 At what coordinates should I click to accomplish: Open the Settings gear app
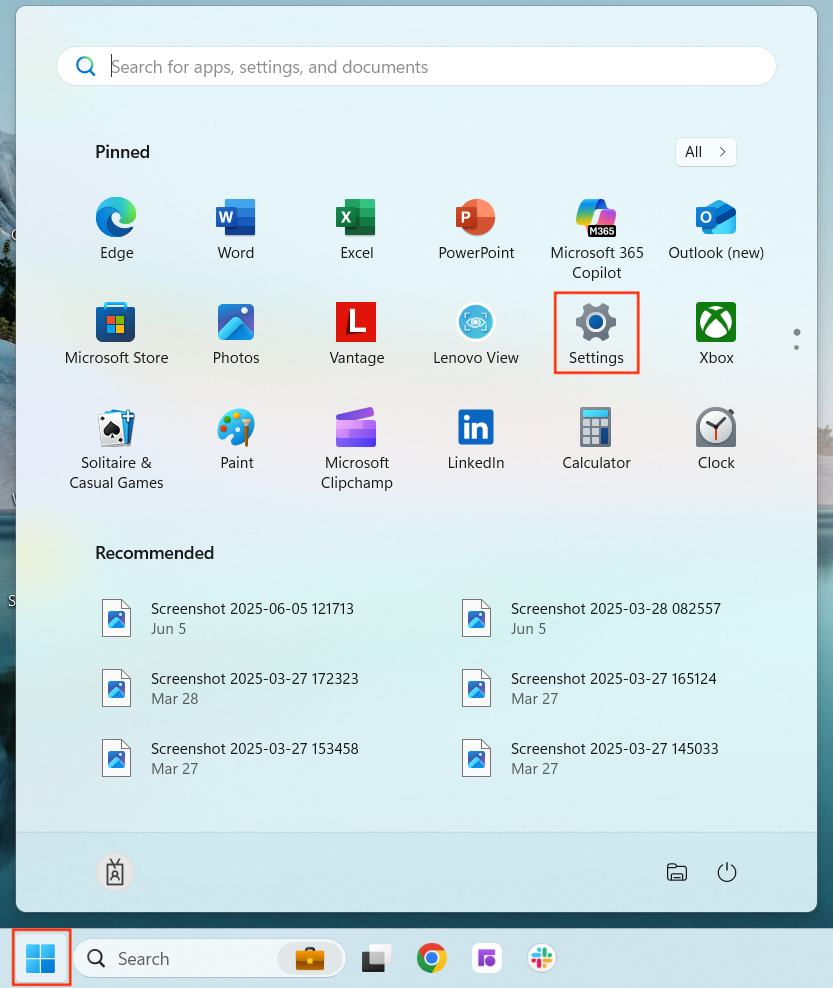pos(596,333)
